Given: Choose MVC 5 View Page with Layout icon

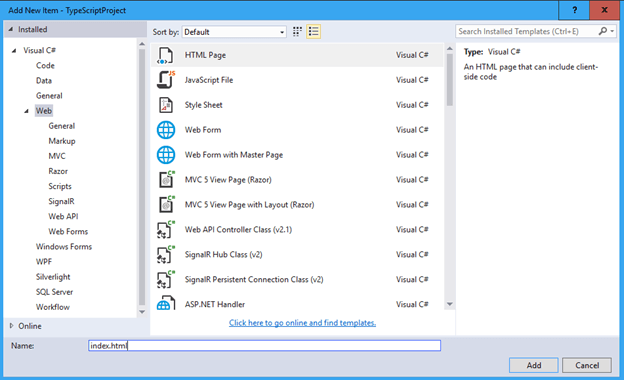Looking at the screenshot, I should (x=166, y=205).
